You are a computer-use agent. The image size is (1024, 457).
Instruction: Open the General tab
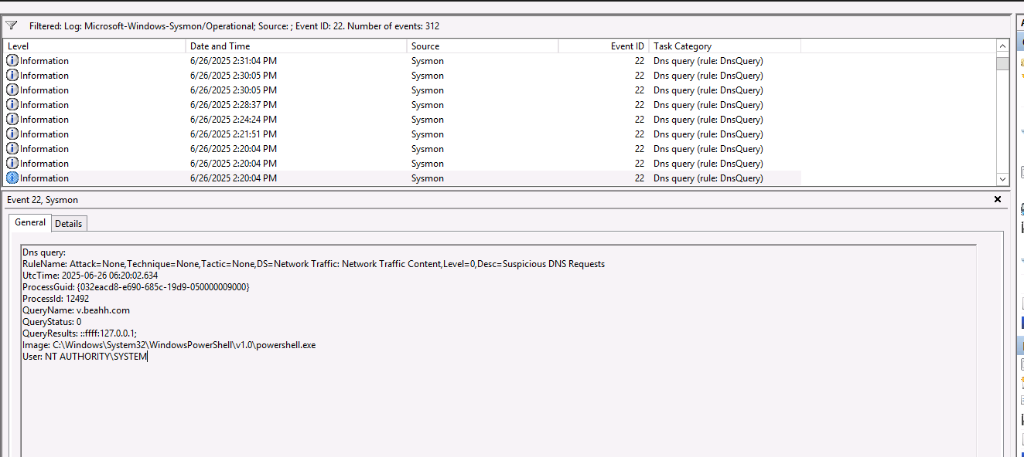pos(29,223)
